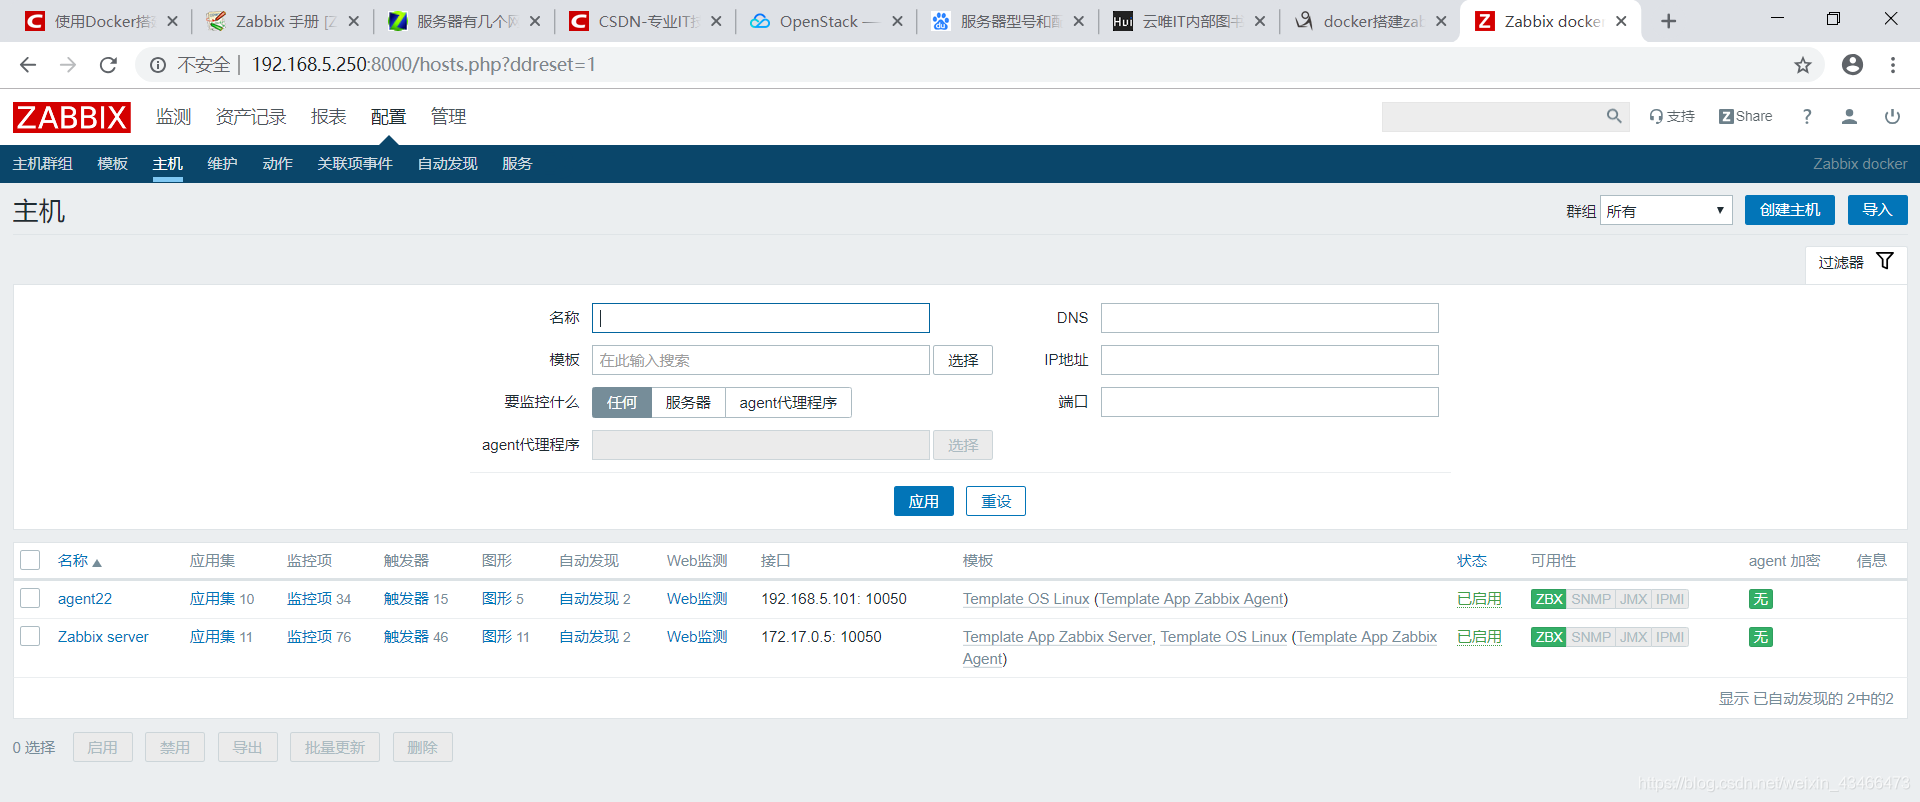1920x802 pixels.
Task: Focus the DNS filter input
Action: click(x=1269, y=318)
